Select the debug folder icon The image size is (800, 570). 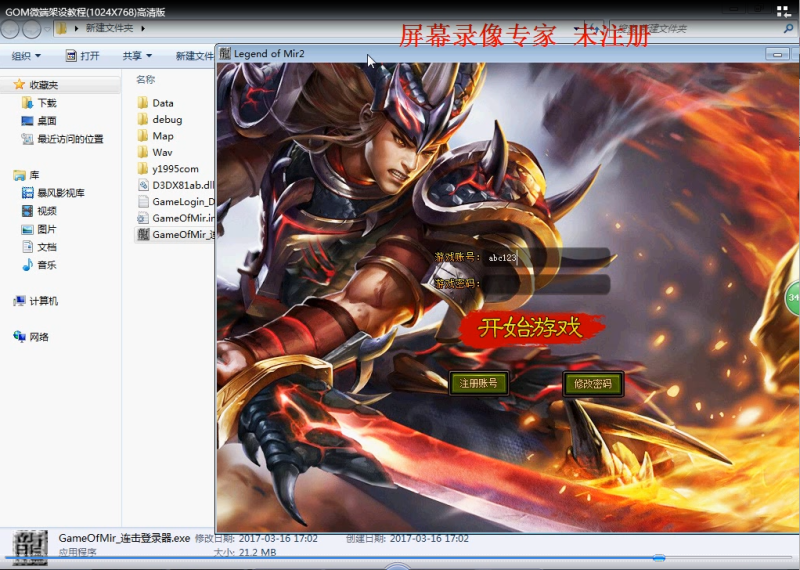[143, 119]
